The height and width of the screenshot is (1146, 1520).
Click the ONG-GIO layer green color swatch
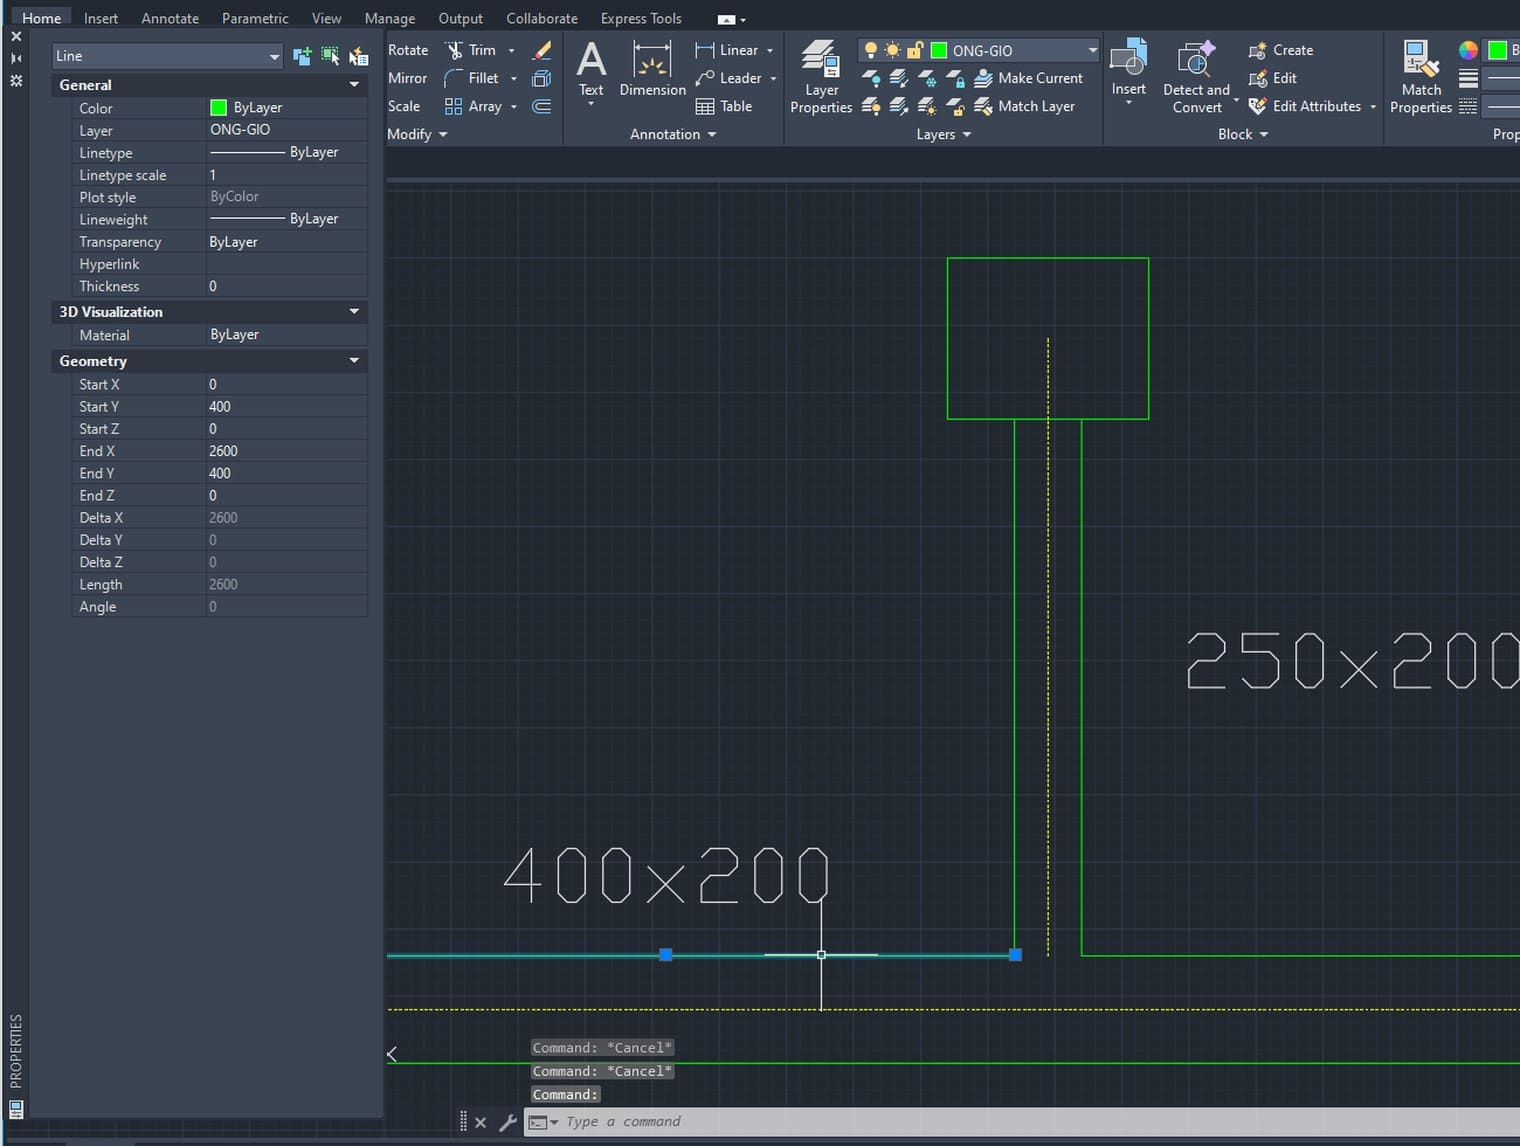(939, 50)
